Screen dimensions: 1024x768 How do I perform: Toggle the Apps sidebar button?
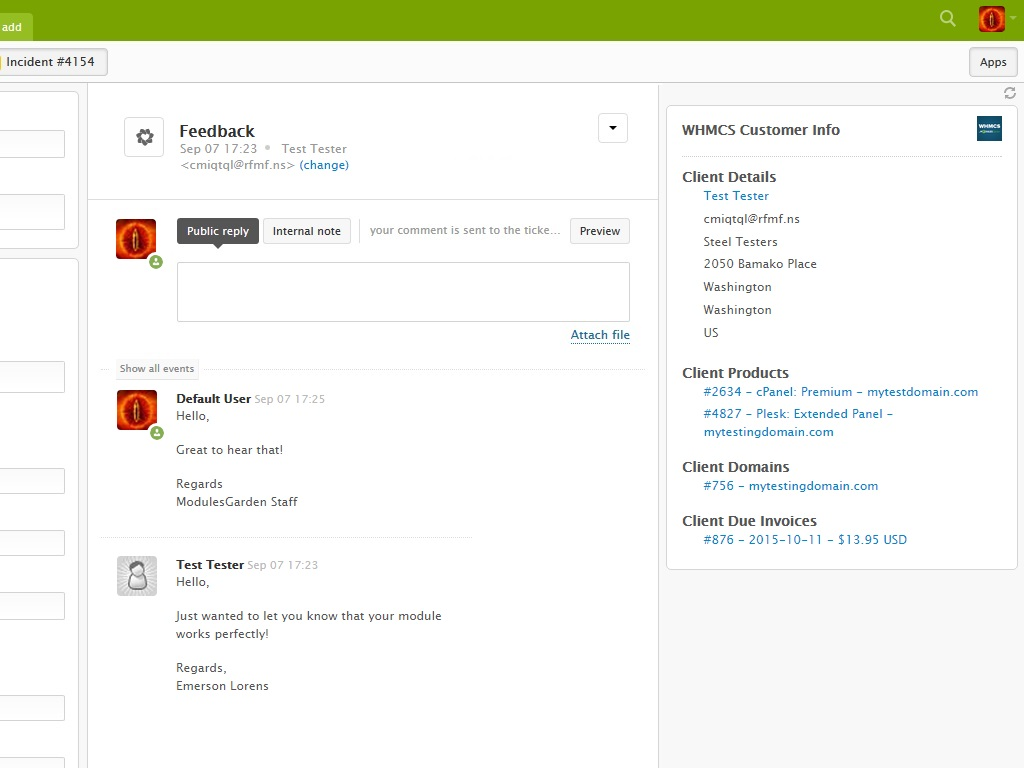[x=992, y=62]
